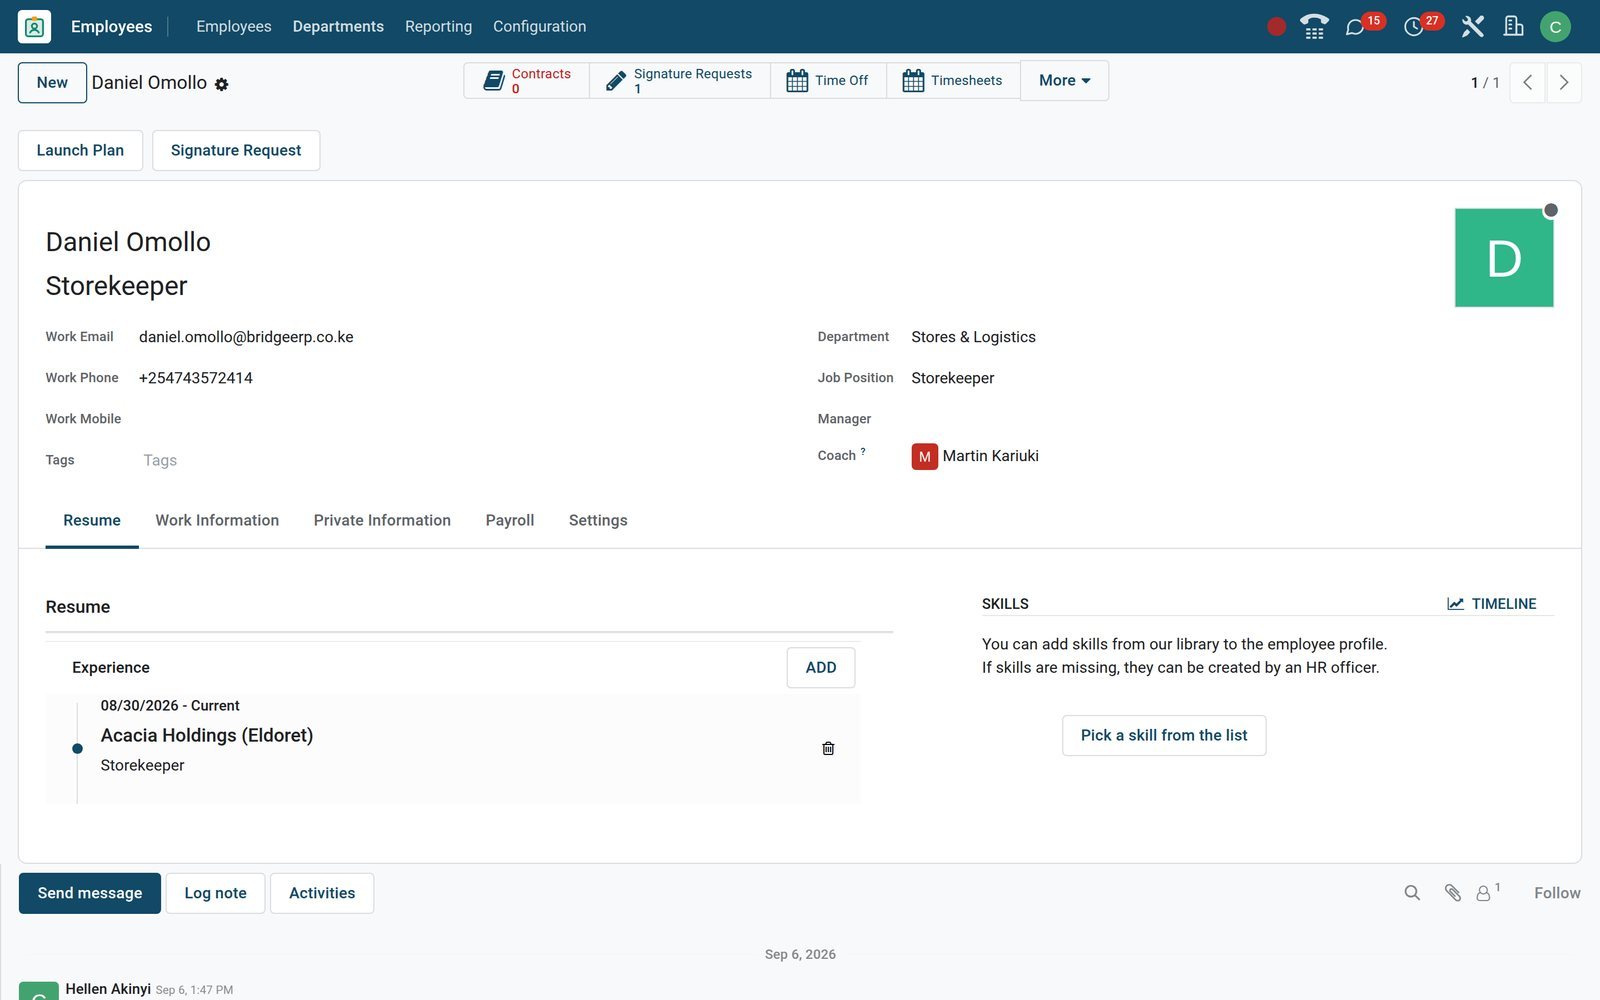Open the Configuration menu
The image size is (1600, 1000).
(539, 27)
